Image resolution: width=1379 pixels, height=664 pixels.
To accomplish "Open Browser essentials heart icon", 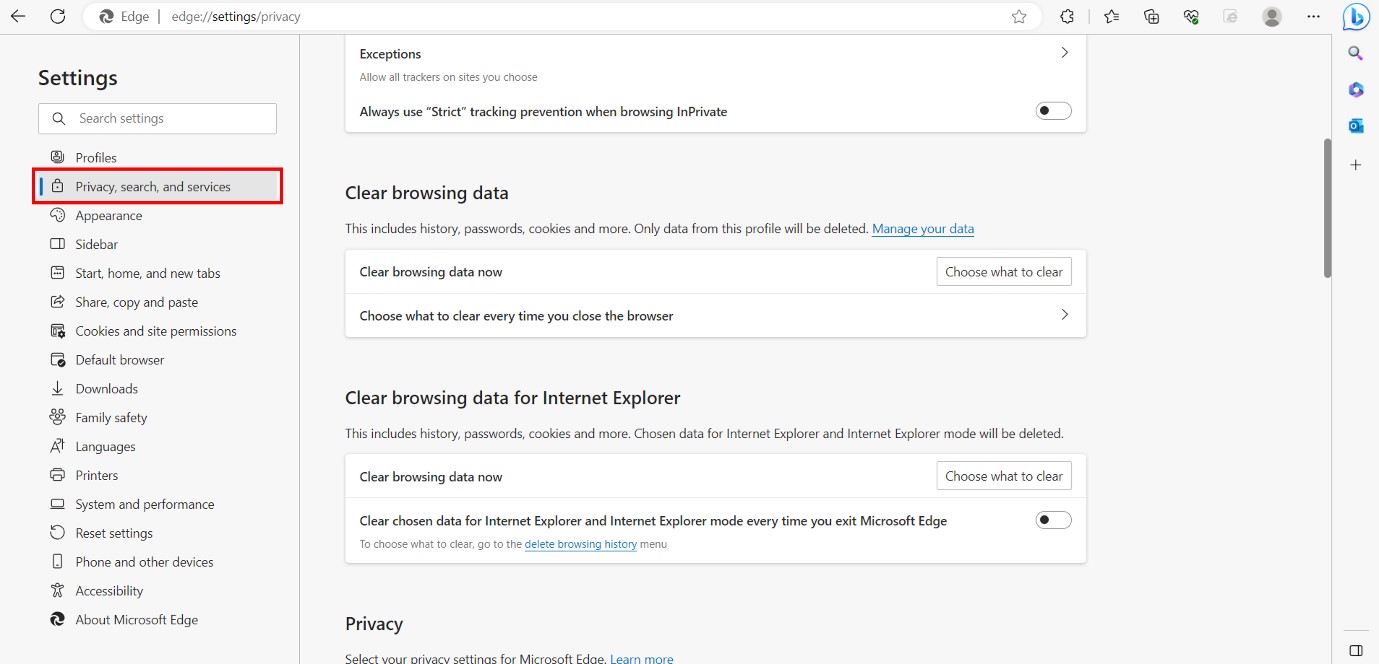I will tap(1191, 17).
